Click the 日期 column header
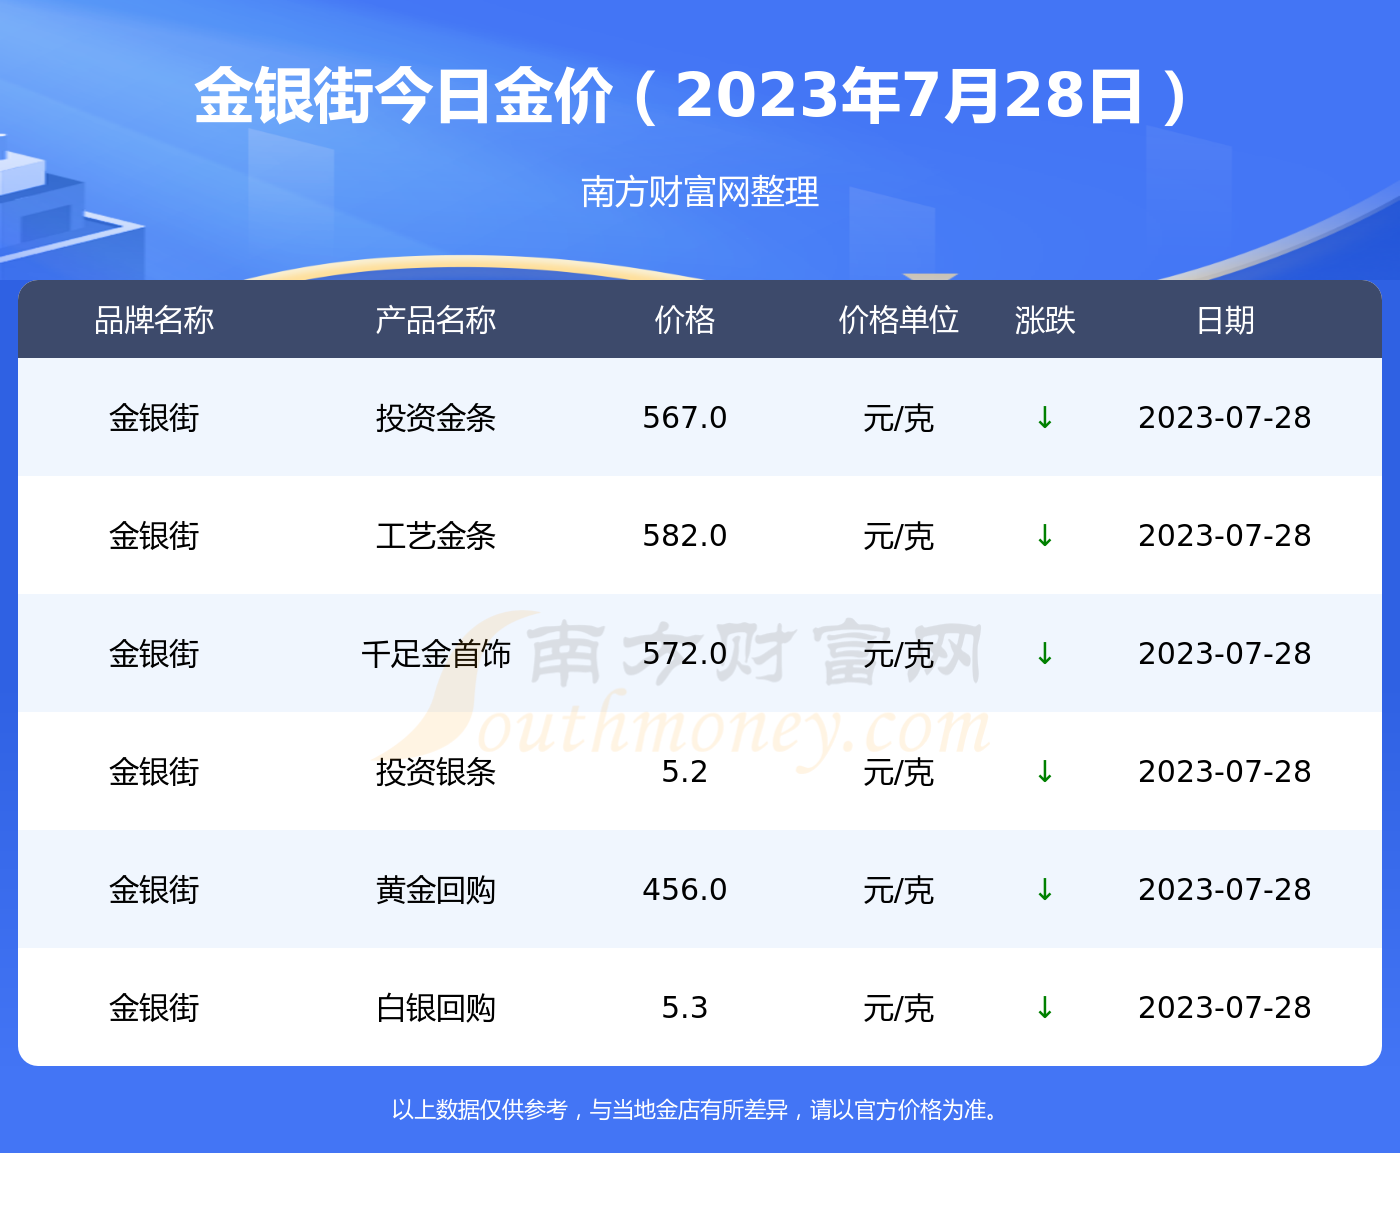This screenshot has width=1400, height=1220. click(x=1225, y=320)
